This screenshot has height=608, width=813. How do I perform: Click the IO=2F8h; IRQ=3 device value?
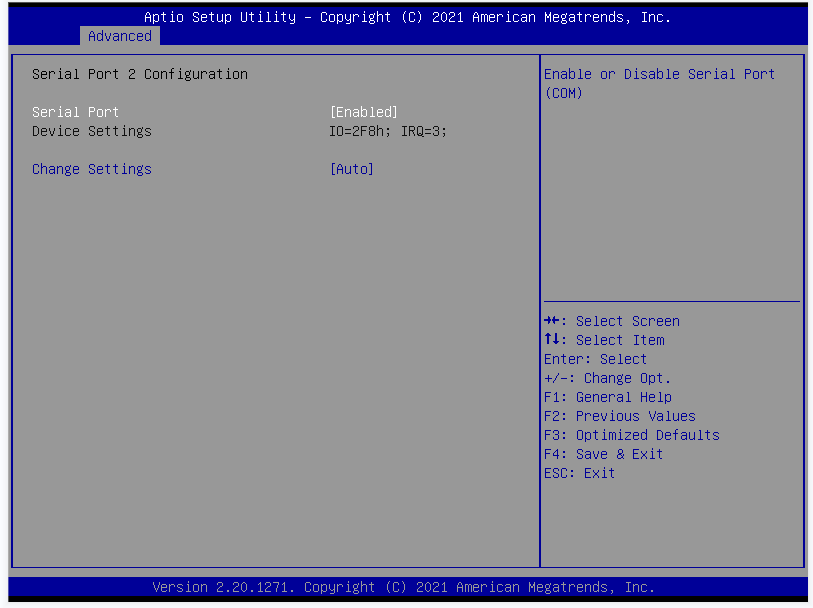point(388,131)
